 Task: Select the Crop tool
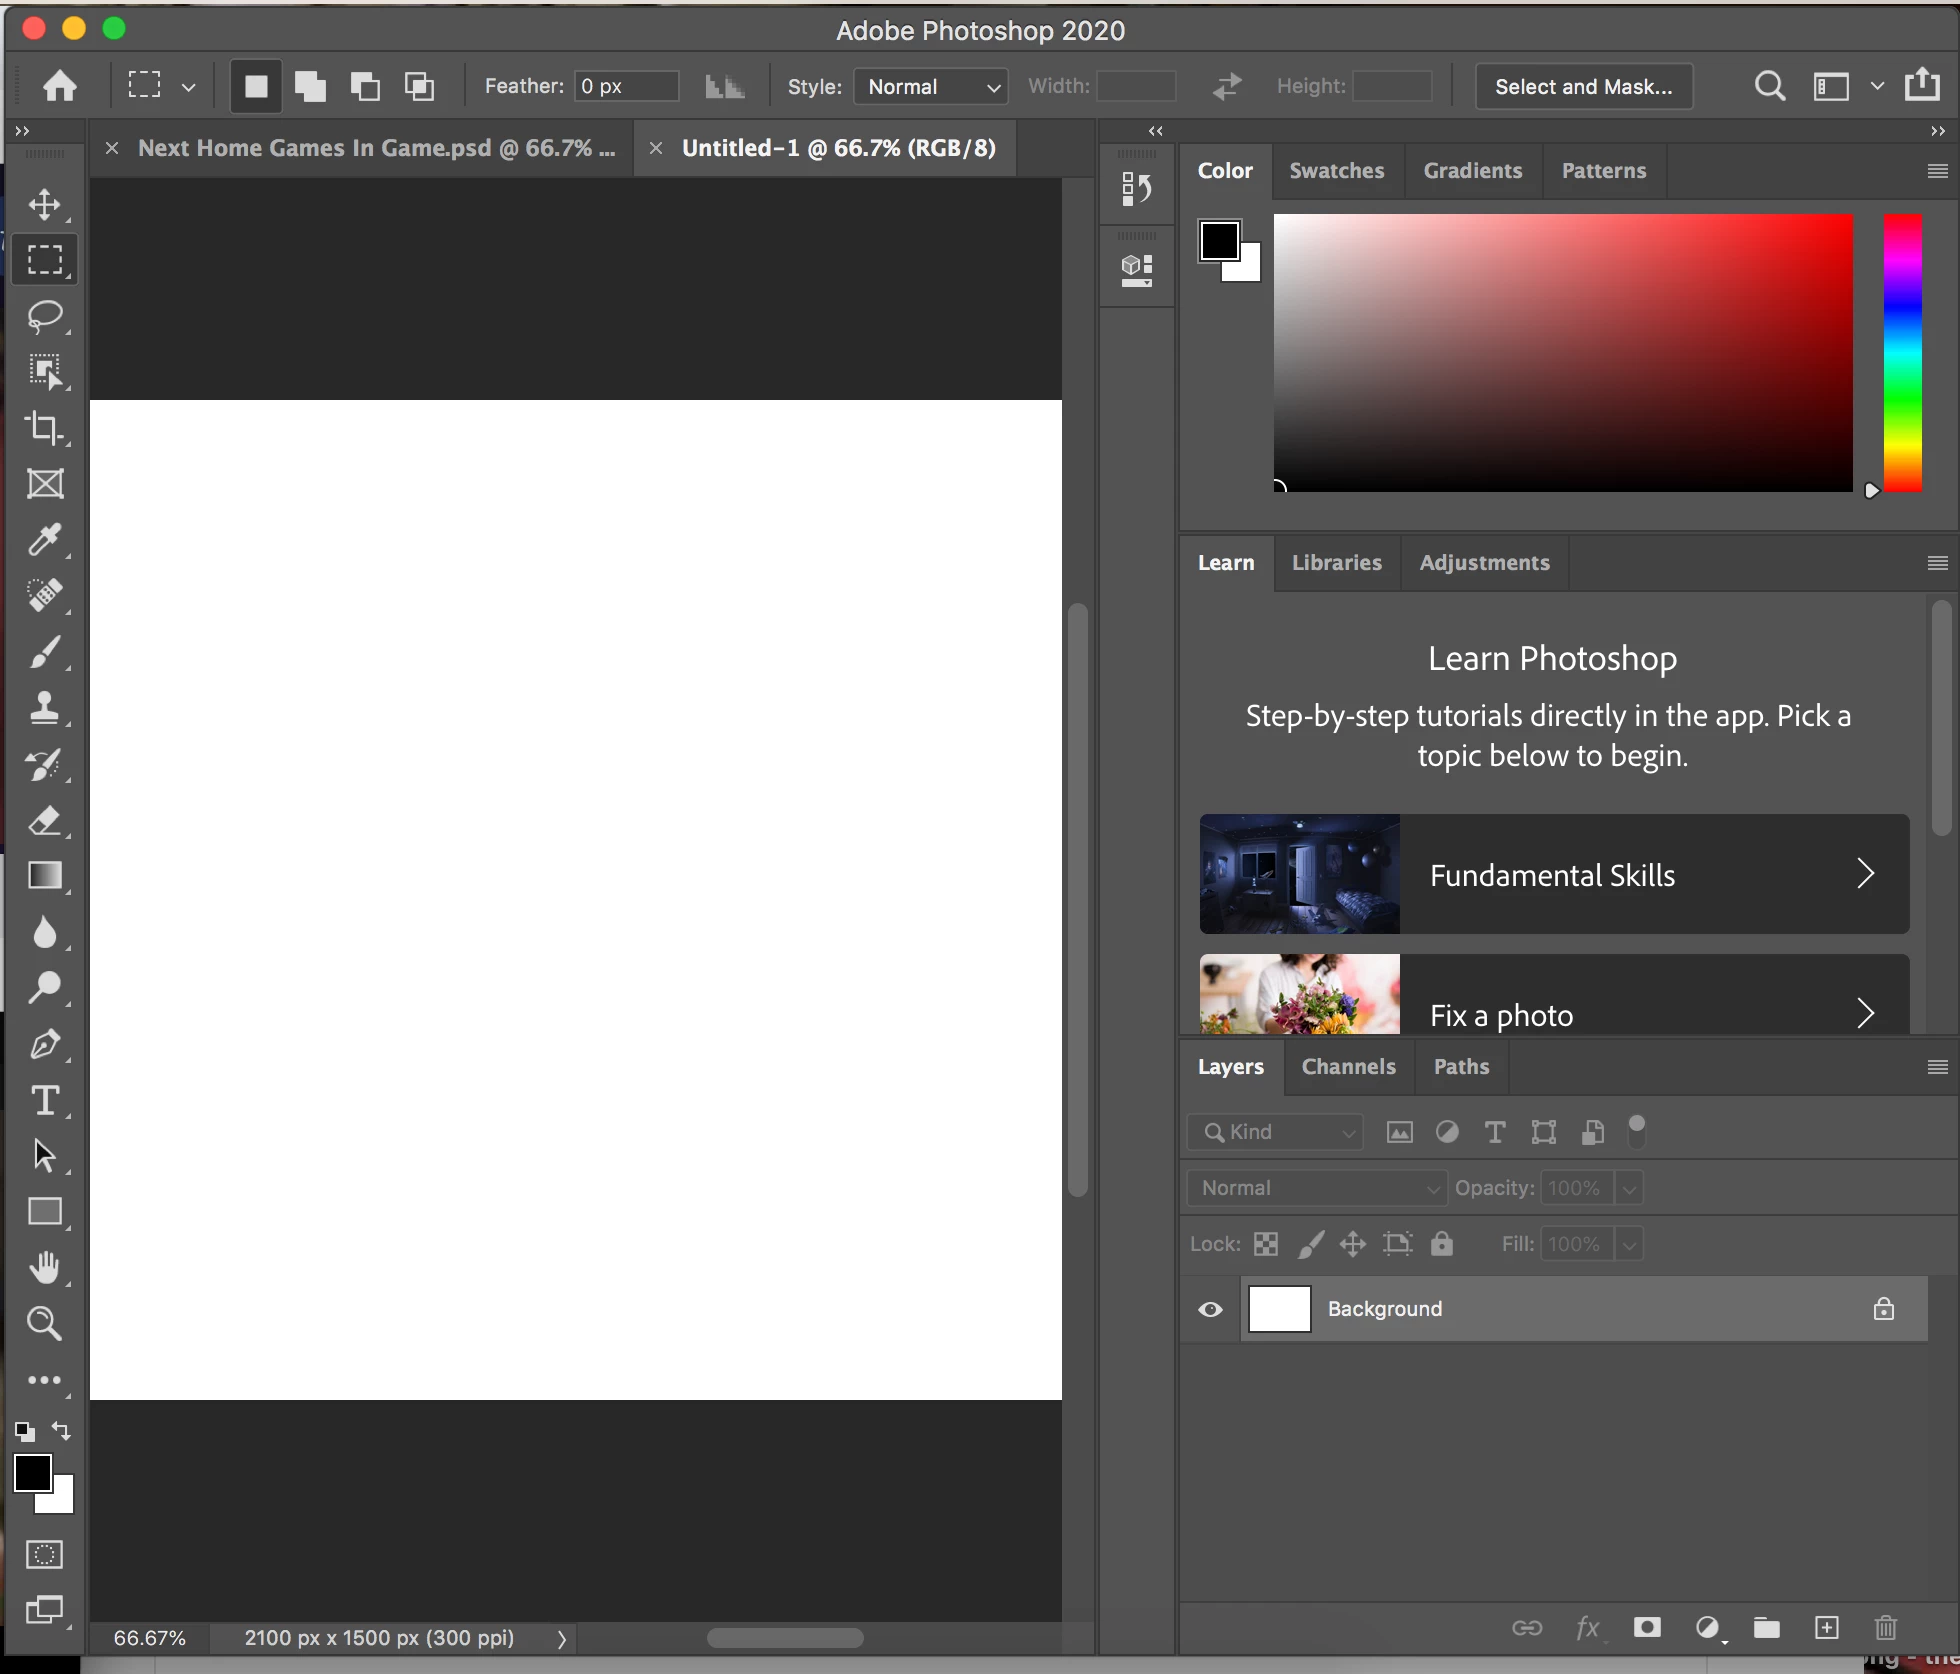coord(44,428)
